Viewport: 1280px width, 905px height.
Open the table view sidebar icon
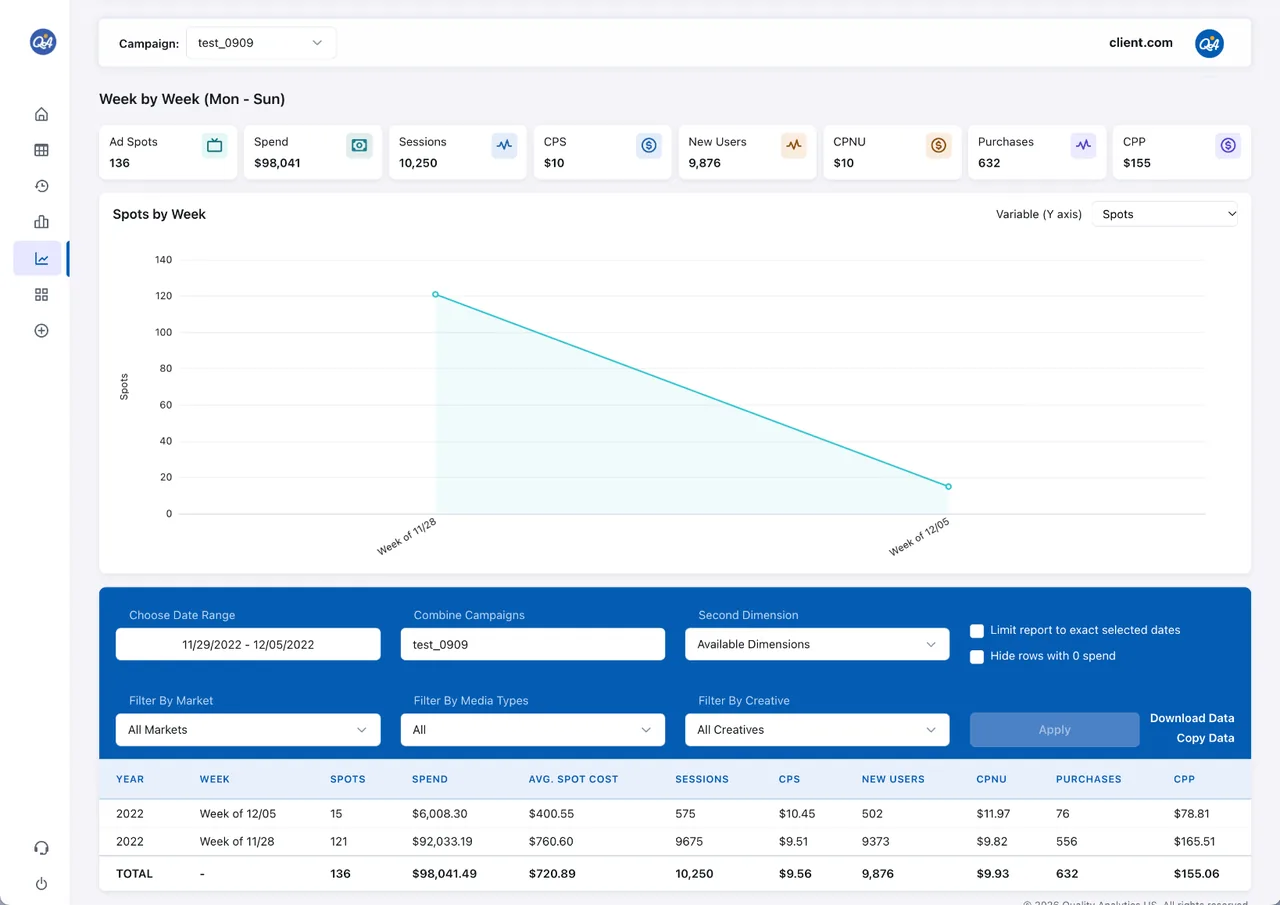coord(41,150)
